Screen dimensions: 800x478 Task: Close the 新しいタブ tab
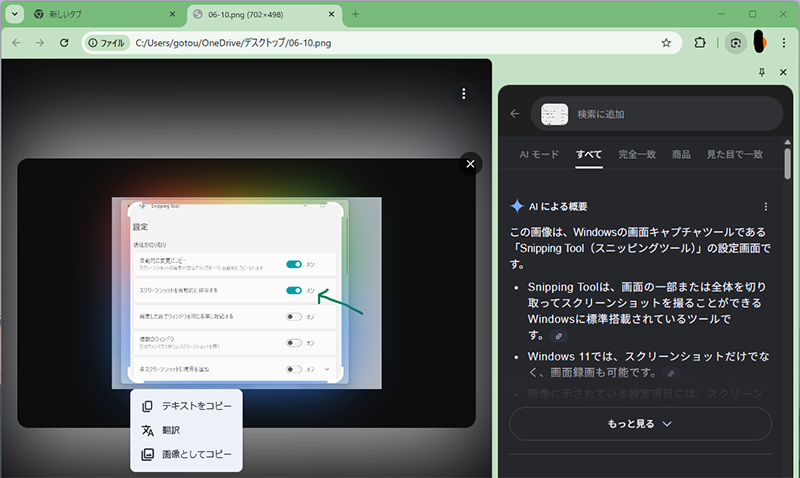click(x=172, y=14)
